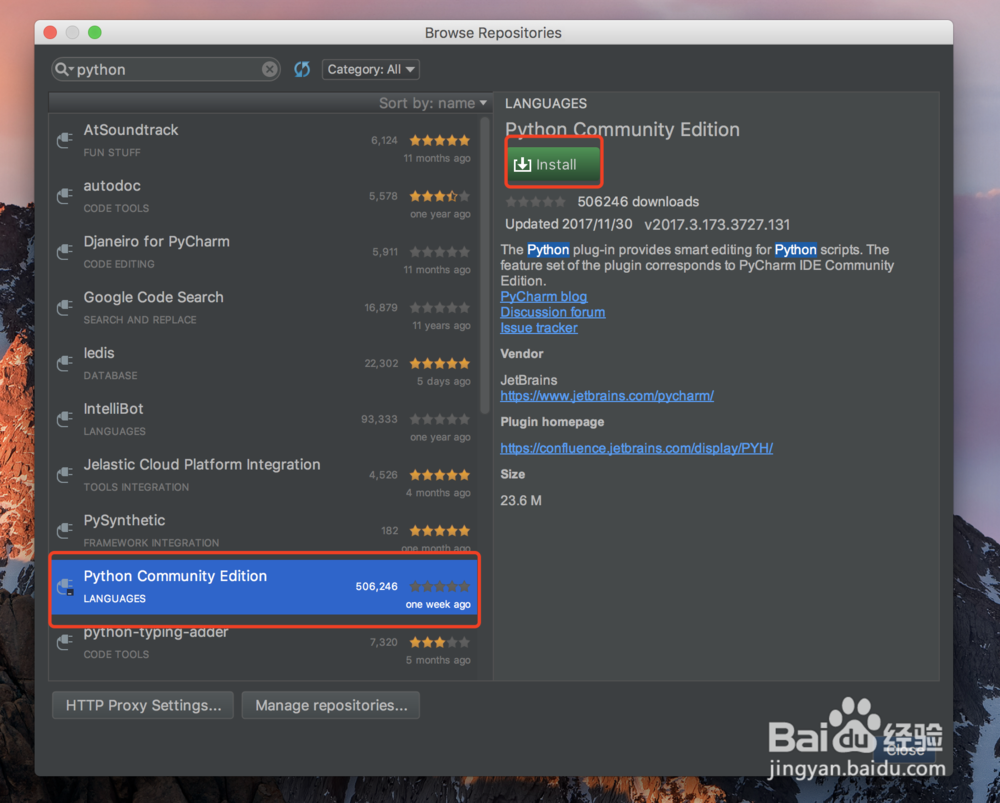Select the AtSoundtrack plugin row
The height and width of the screenshot is (803, 1000).
(x=263, y=140)
